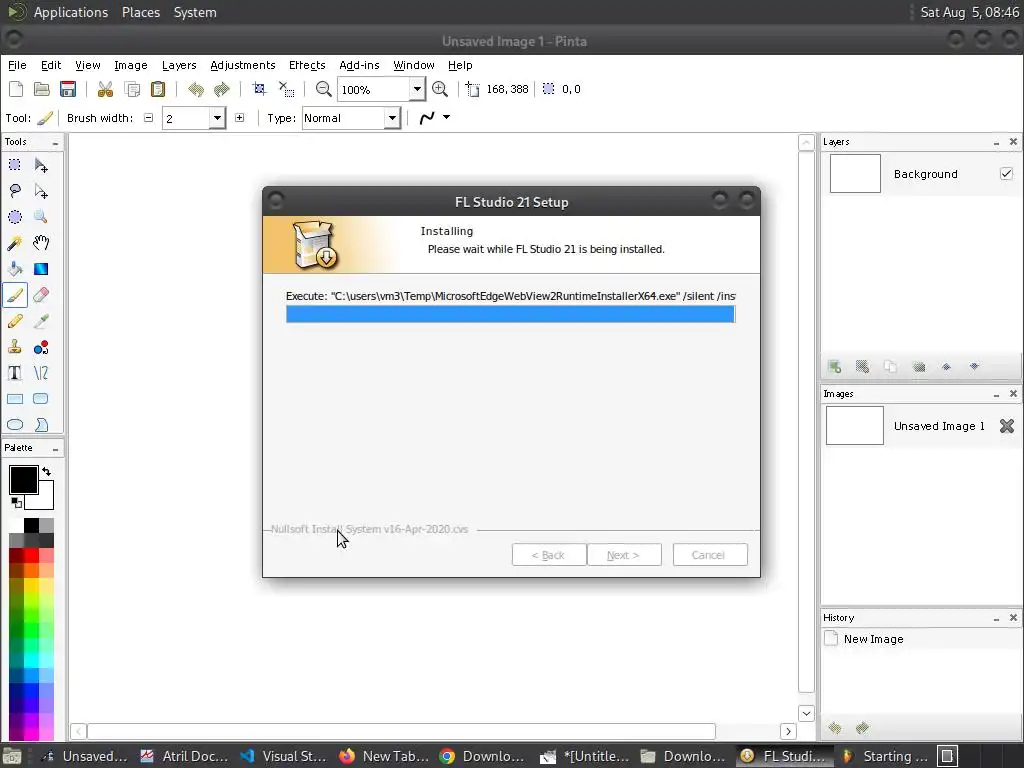Close Unsaved Image 1 in Images panel
The image size is (1024, 768).
coord(1006,426)
